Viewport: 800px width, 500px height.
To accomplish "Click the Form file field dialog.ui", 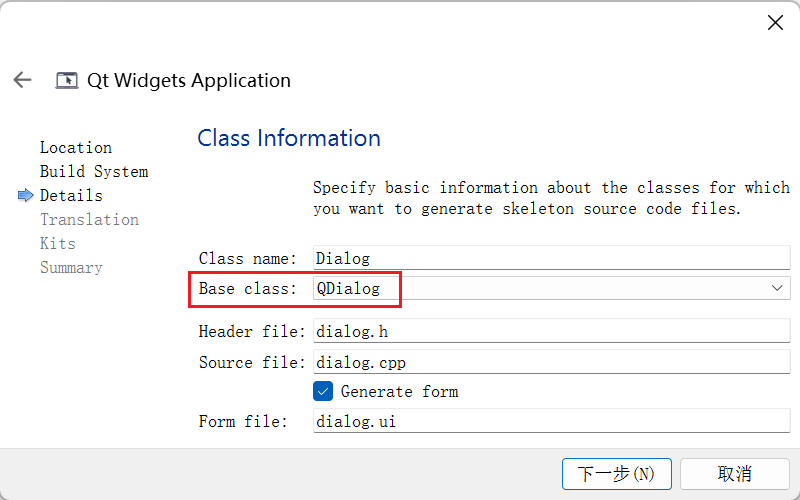I will point(552,421).
